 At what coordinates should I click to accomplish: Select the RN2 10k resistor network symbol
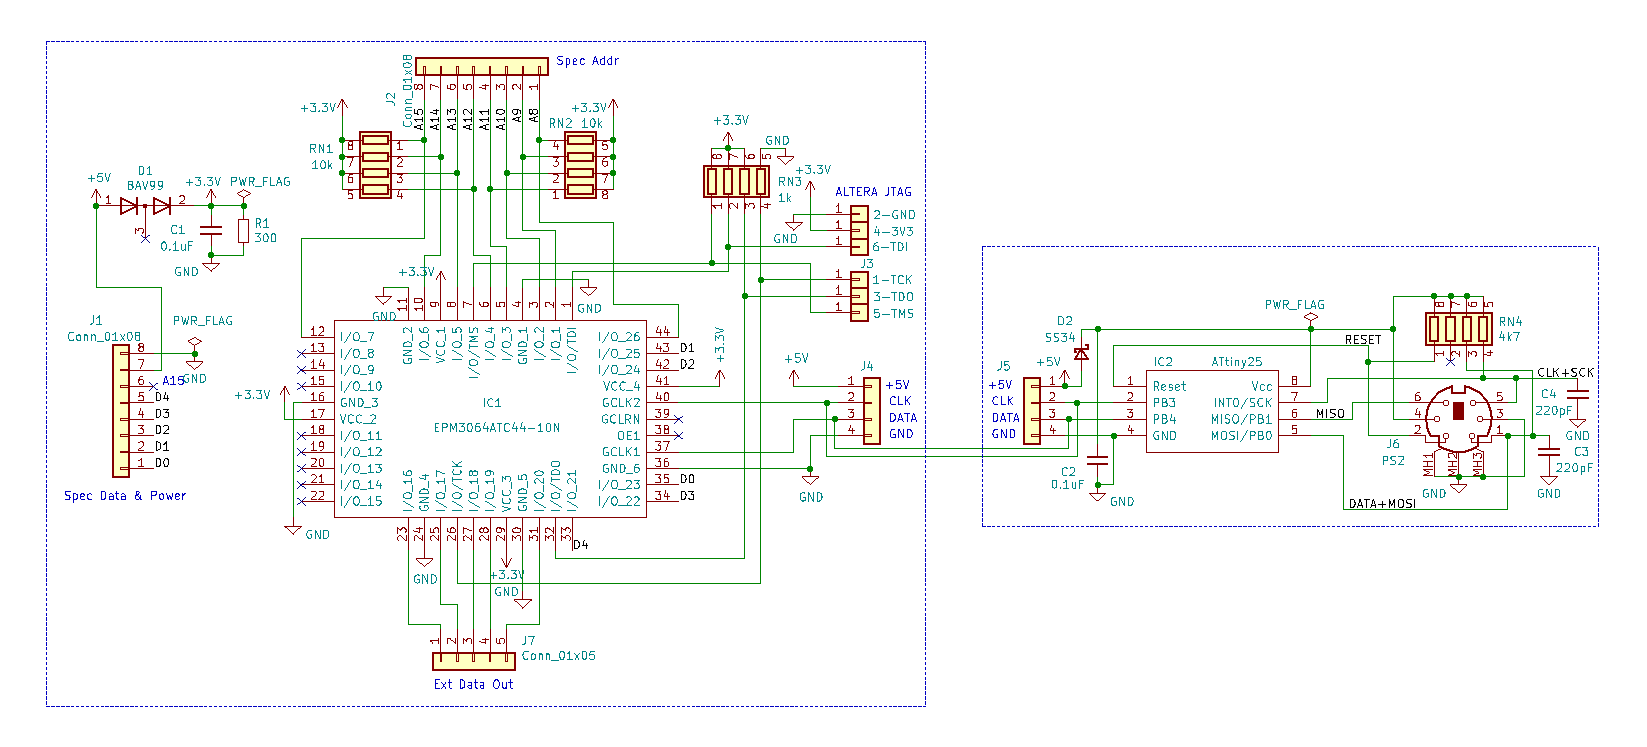click(x=581, y=165)
